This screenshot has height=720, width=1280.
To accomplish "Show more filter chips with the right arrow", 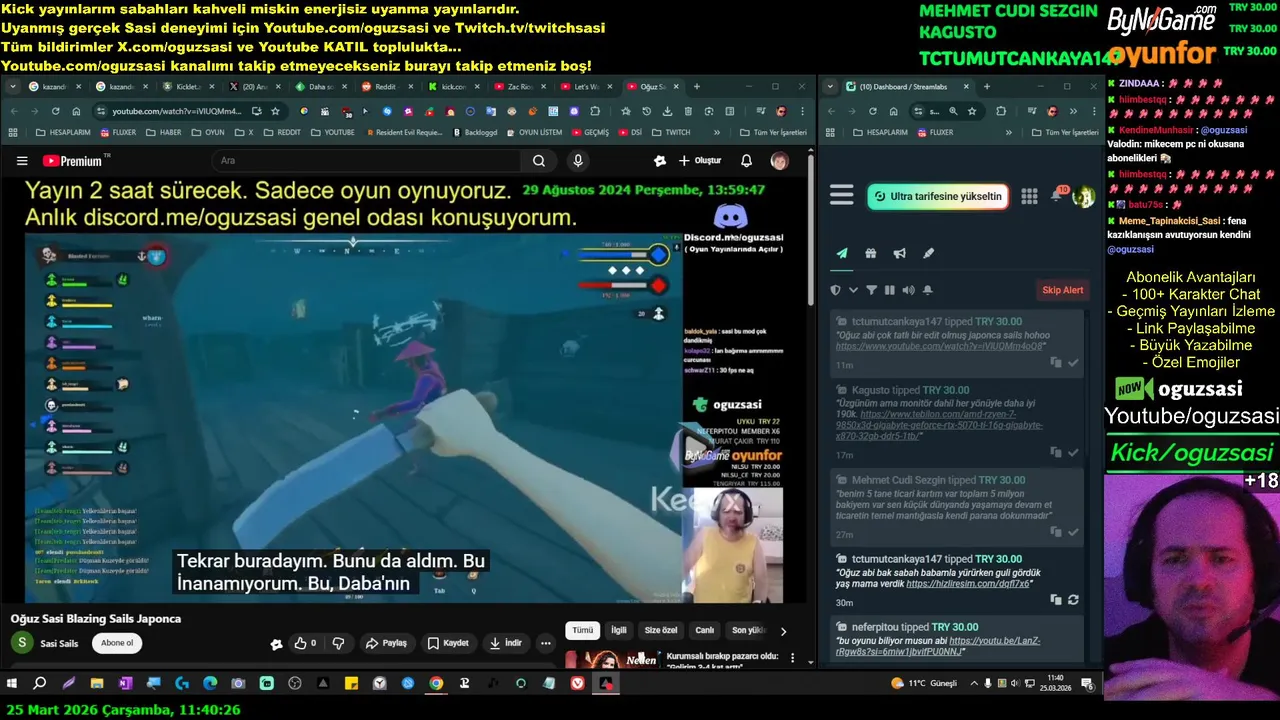I will click(783, 631).
